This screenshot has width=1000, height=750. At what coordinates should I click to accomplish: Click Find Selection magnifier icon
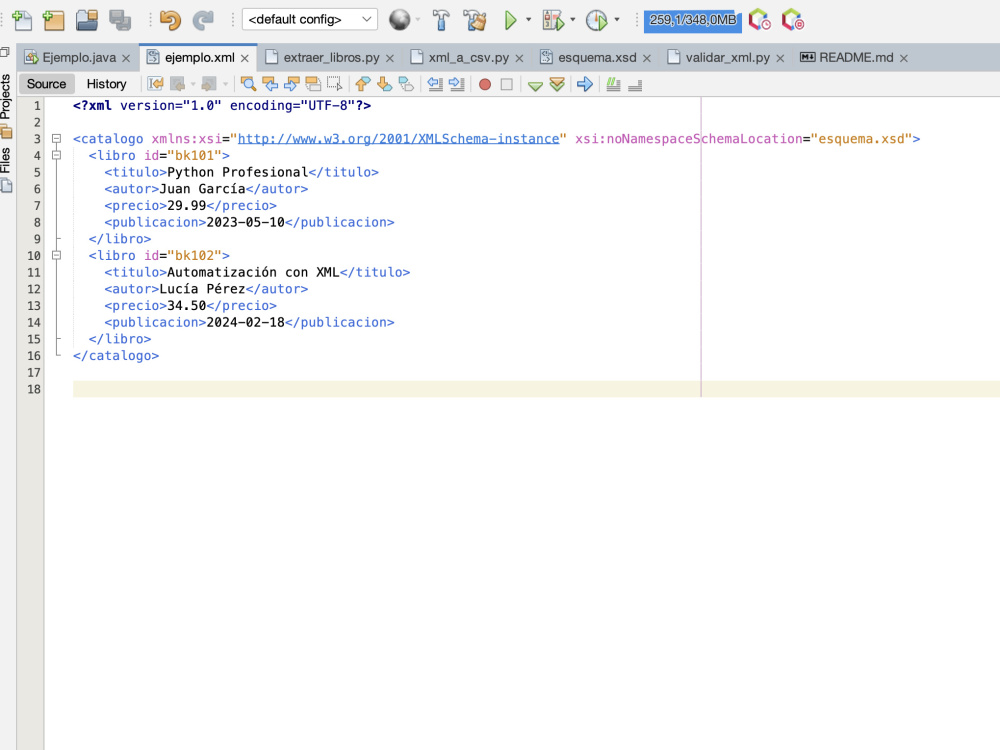[x=248, y=84]
